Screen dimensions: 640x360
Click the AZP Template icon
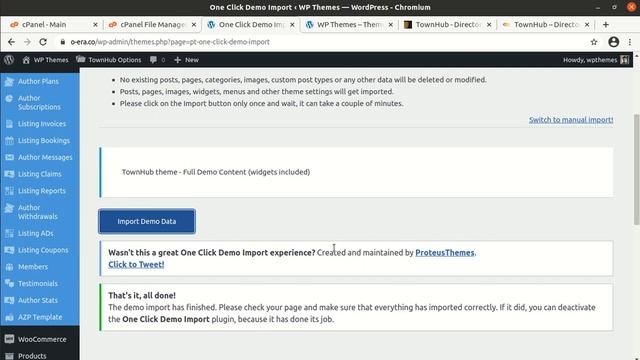pyautogui.click(x=9, y=317)
